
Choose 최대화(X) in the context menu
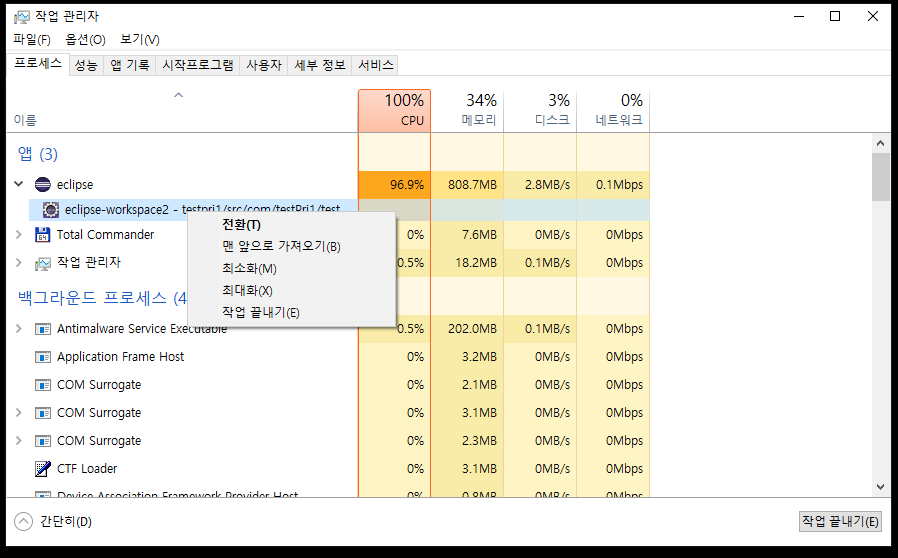pyautogui.click(x=292, y=290)
